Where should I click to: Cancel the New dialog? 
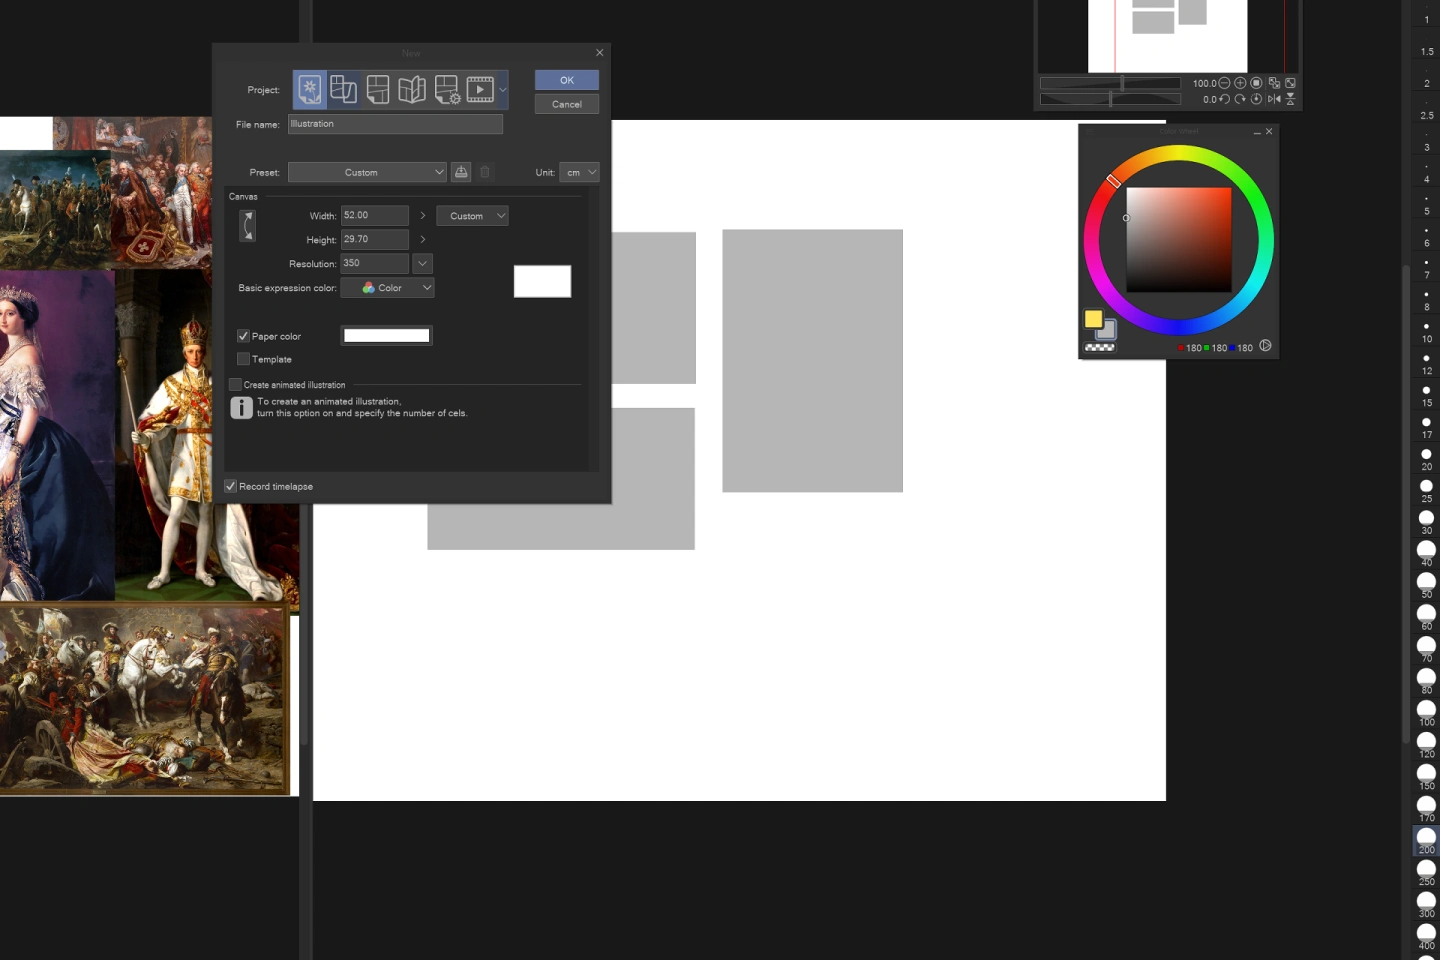pyautogui.click(x=567, y=104)
